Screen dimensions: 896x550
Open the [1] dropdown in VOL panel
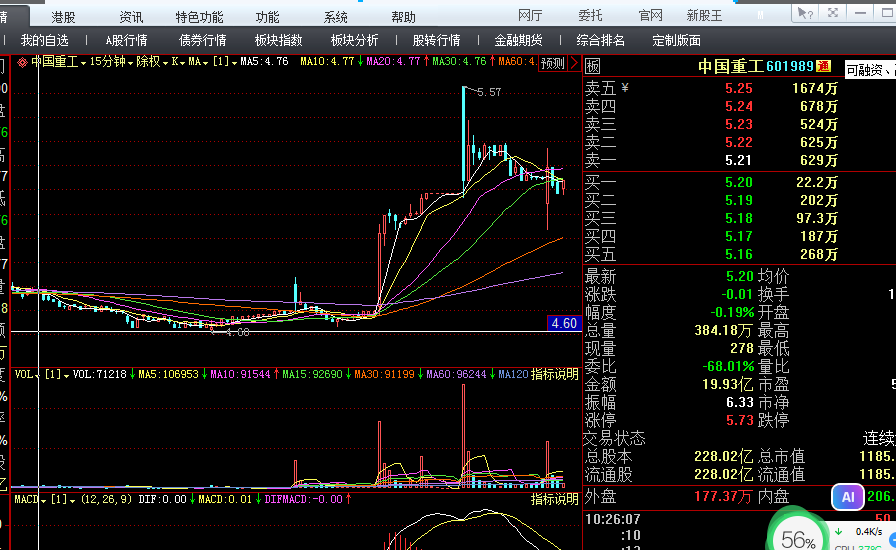tap(57, 374)
